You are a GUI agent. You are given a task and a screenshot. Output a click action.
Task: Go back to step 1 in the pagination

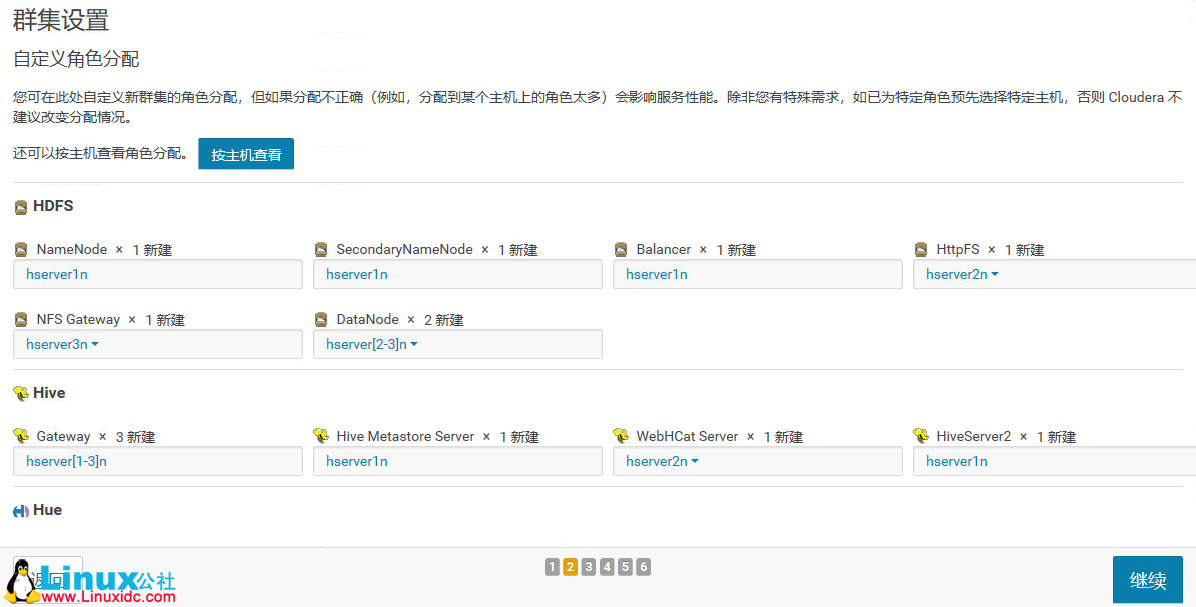pos(552,566)
